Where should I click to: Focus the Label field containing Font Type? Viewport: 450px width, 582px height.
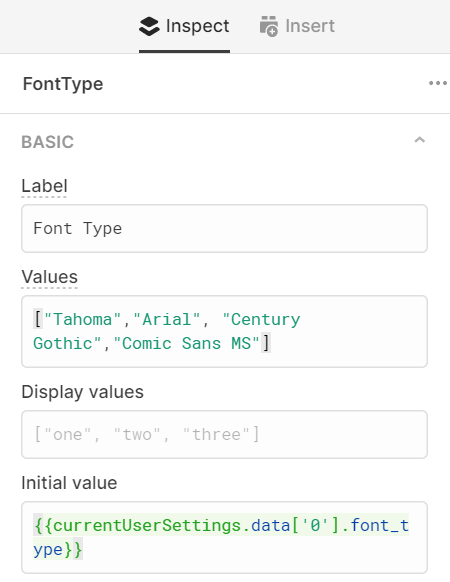(224, 228)
